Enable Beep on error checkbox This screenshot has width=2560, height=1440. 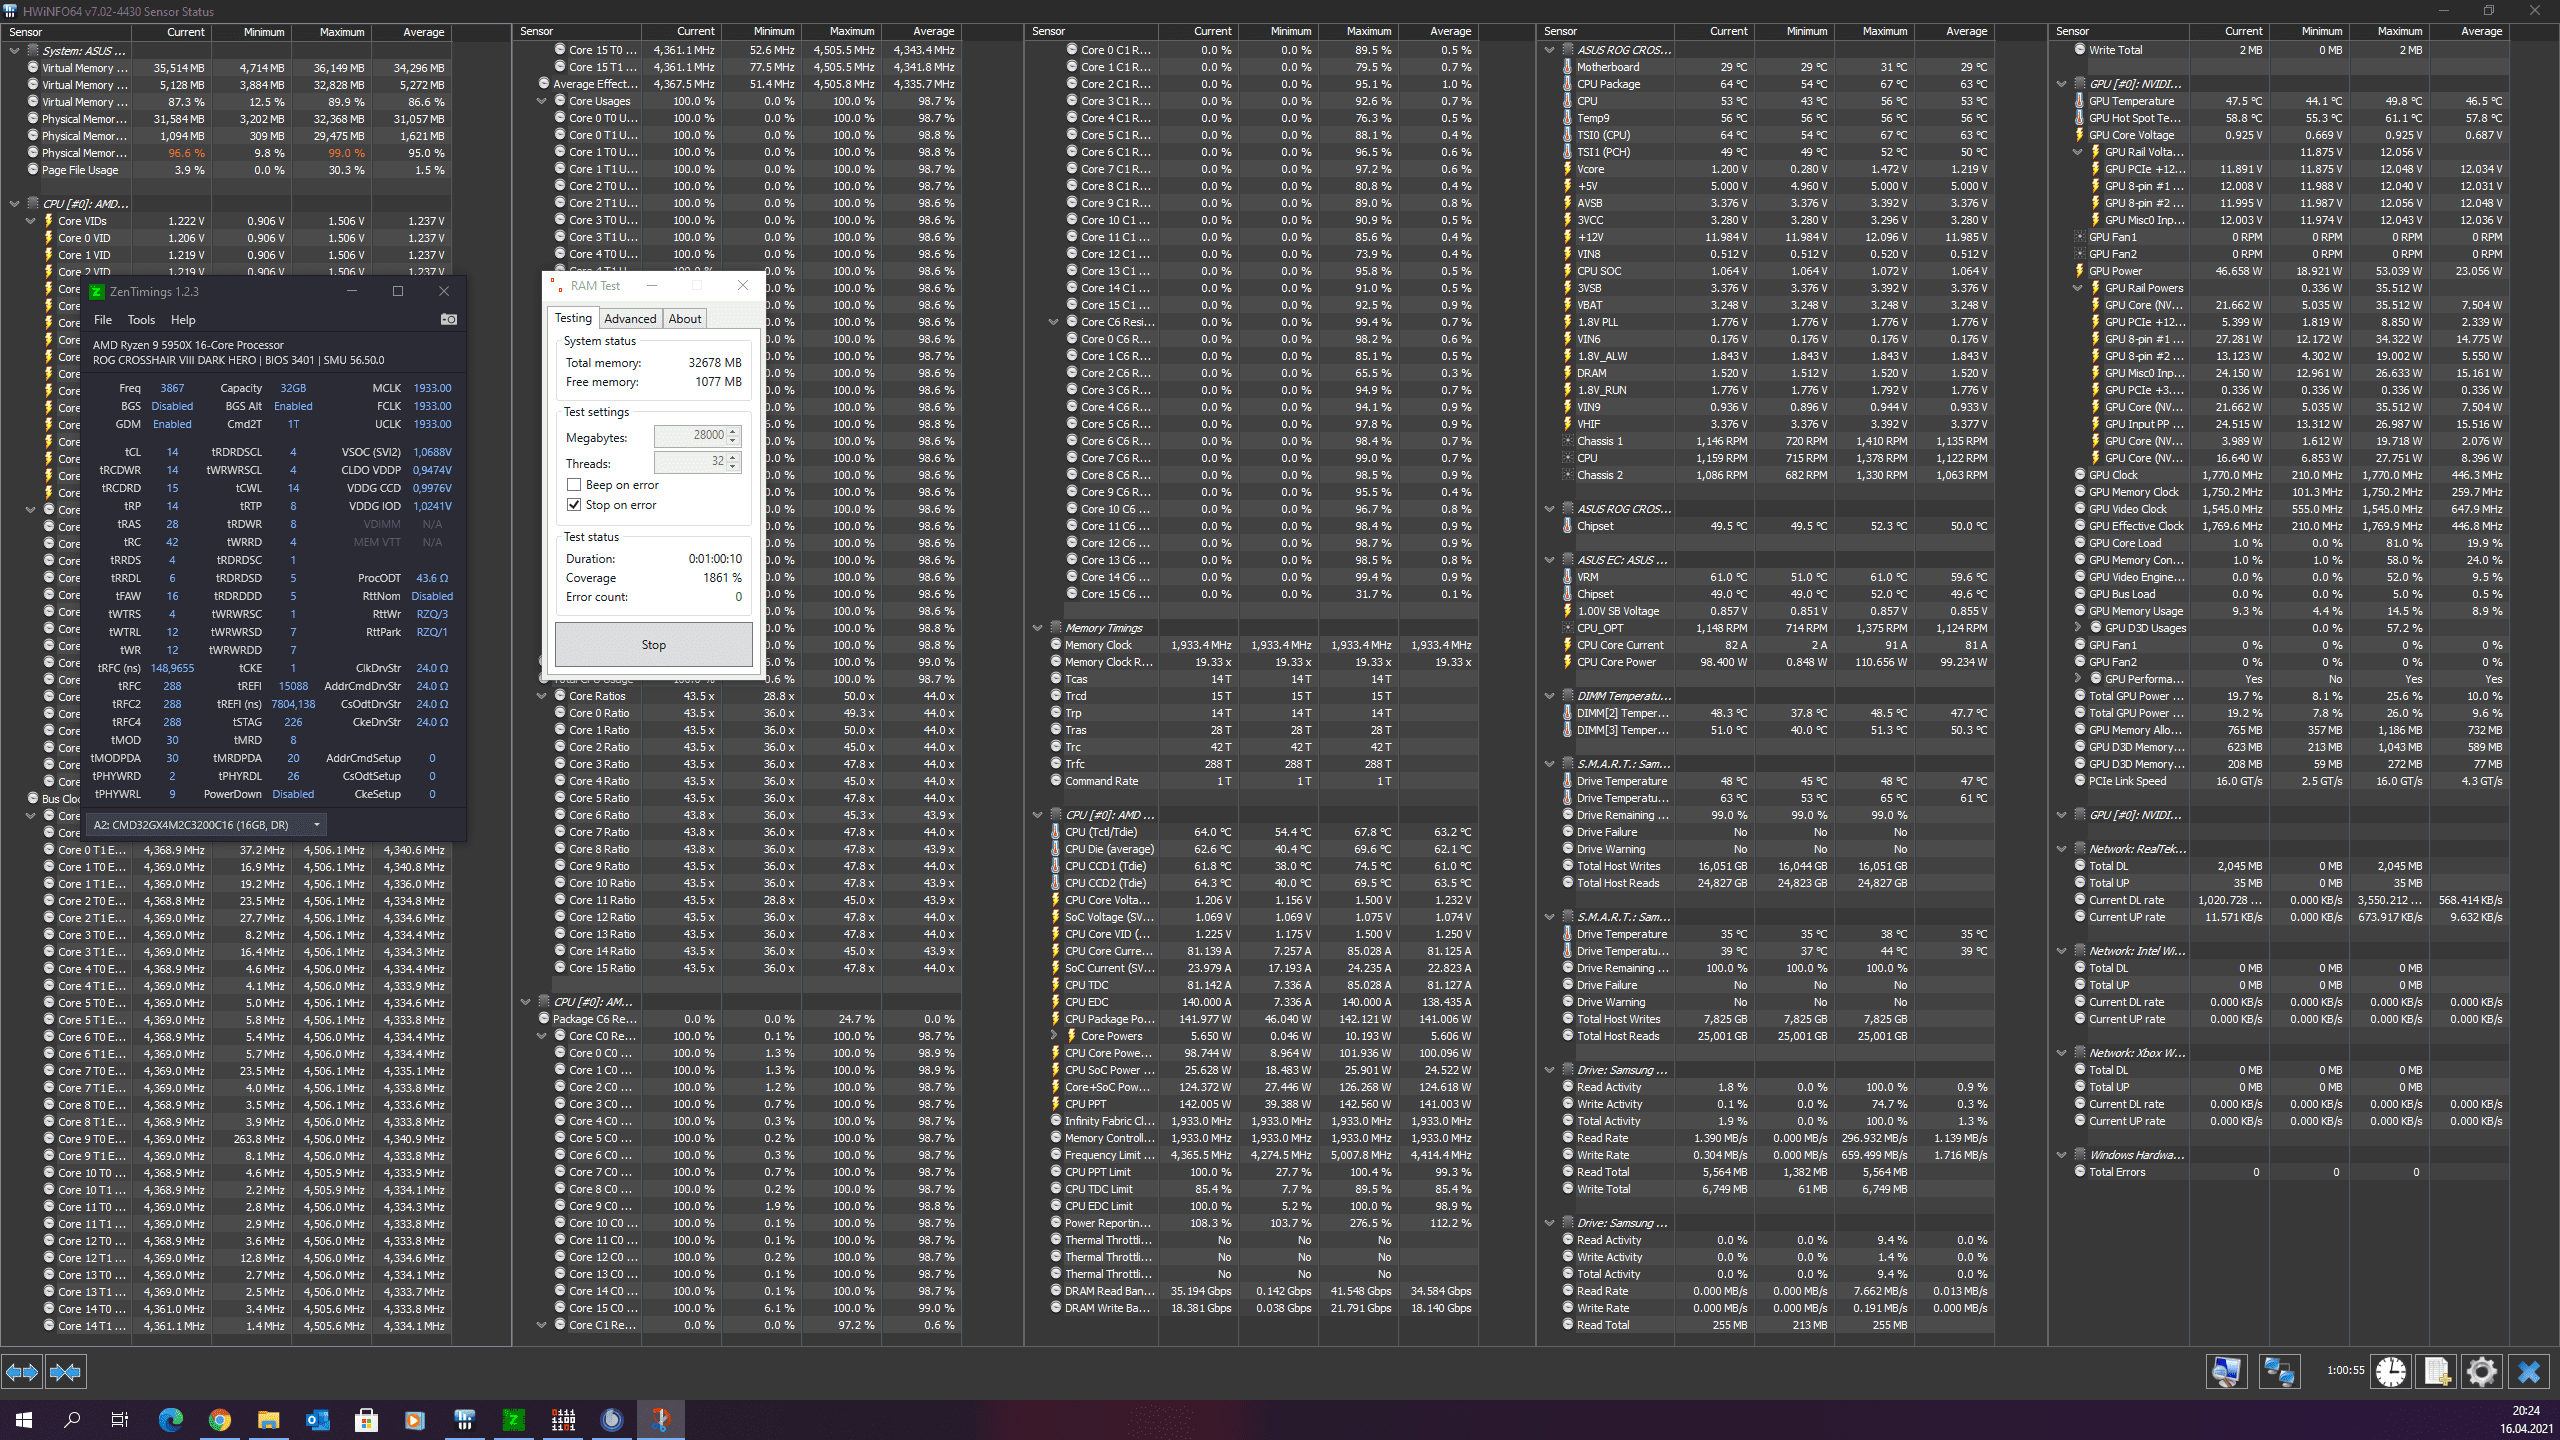coord(574,485)
